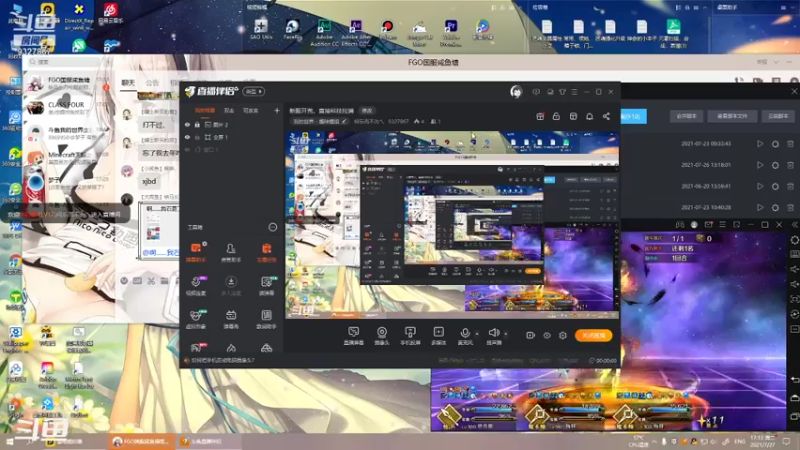Screen dimensions: 800x450
Task: Add a camera source below preview
Action: tap(382, 336)
